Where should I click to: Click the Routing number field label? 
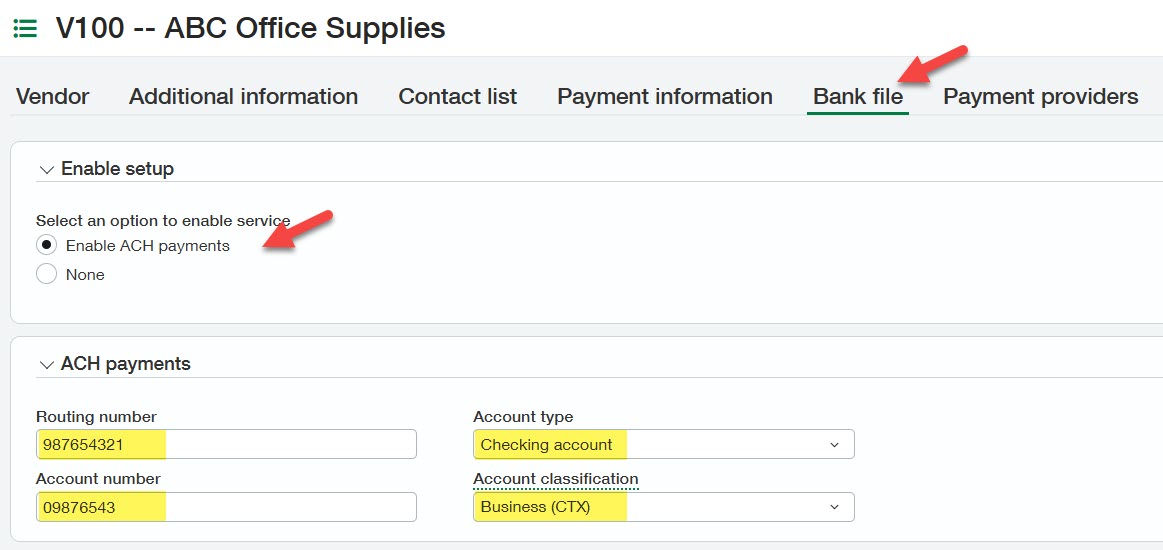[x=96, y=417]
